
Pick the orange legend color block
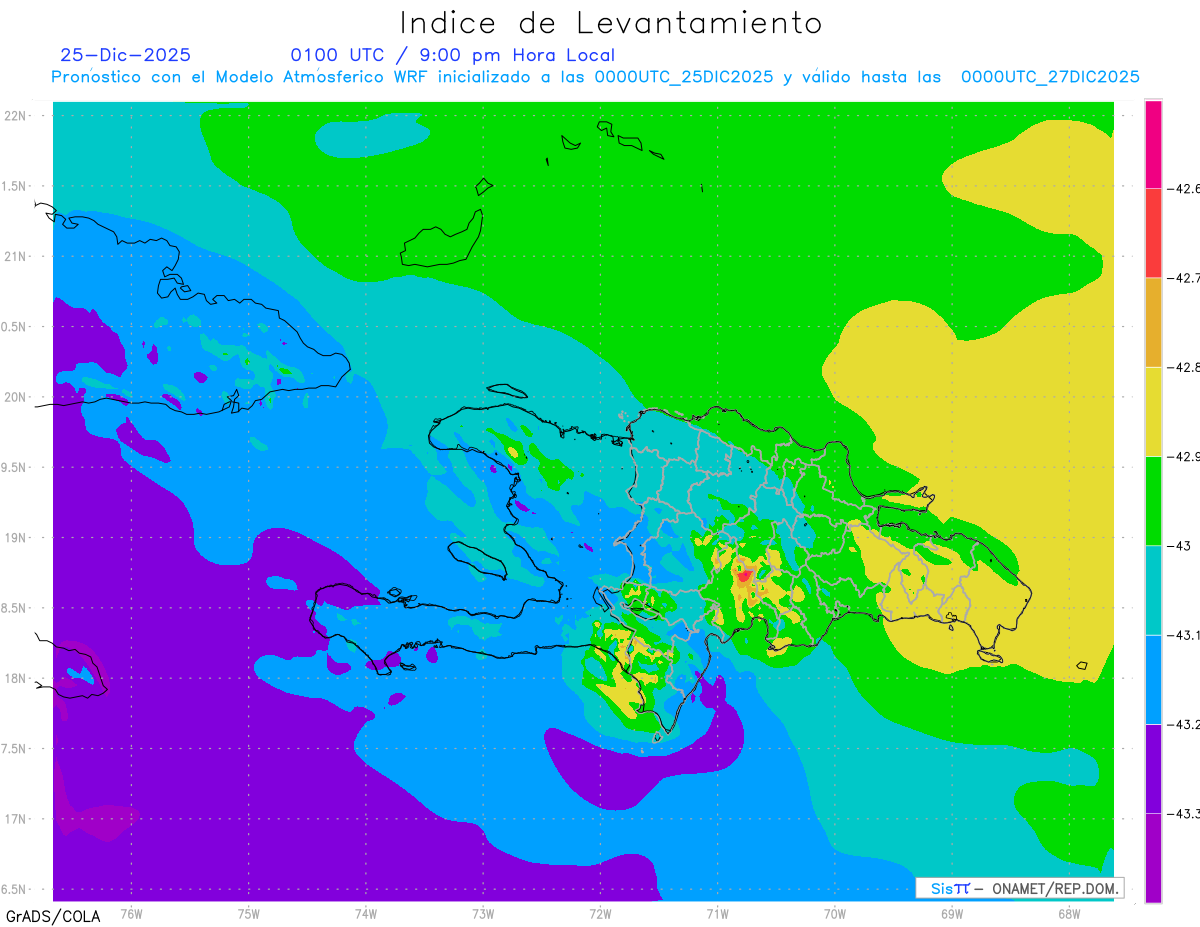click(1154, 322)
